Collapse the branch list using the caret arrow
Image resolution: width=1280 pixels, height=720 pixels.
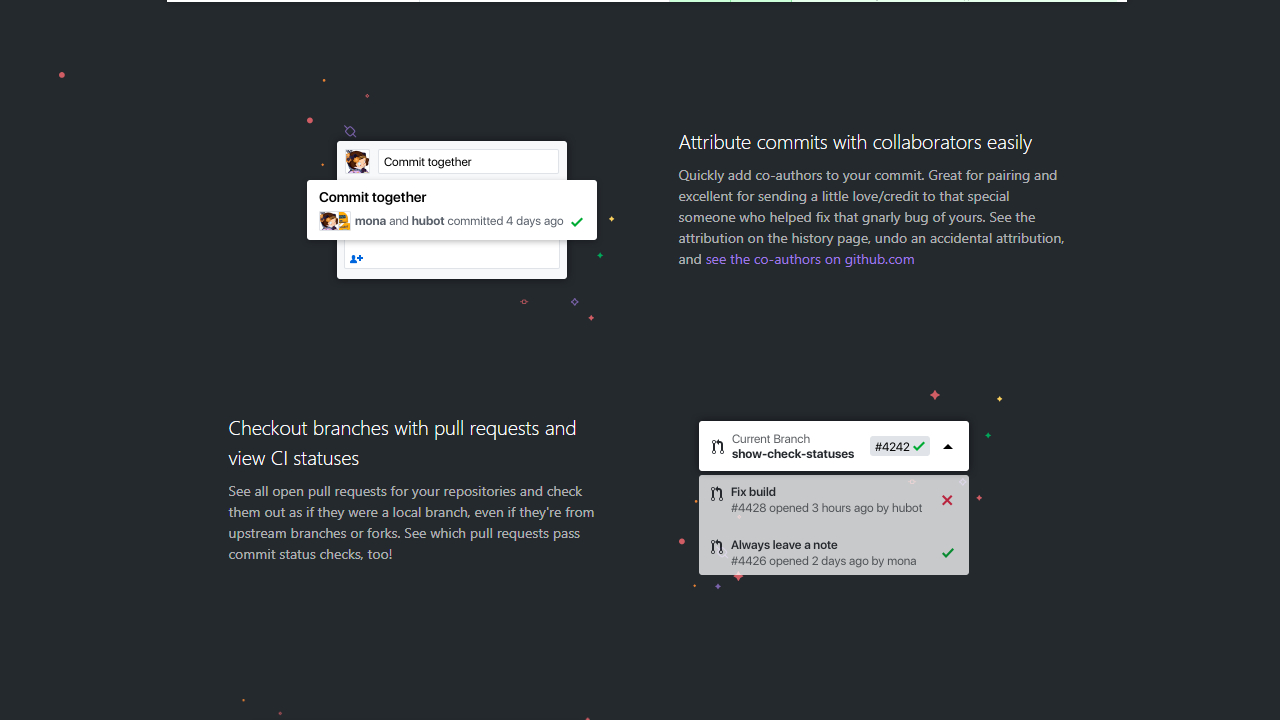pos(948,446)
